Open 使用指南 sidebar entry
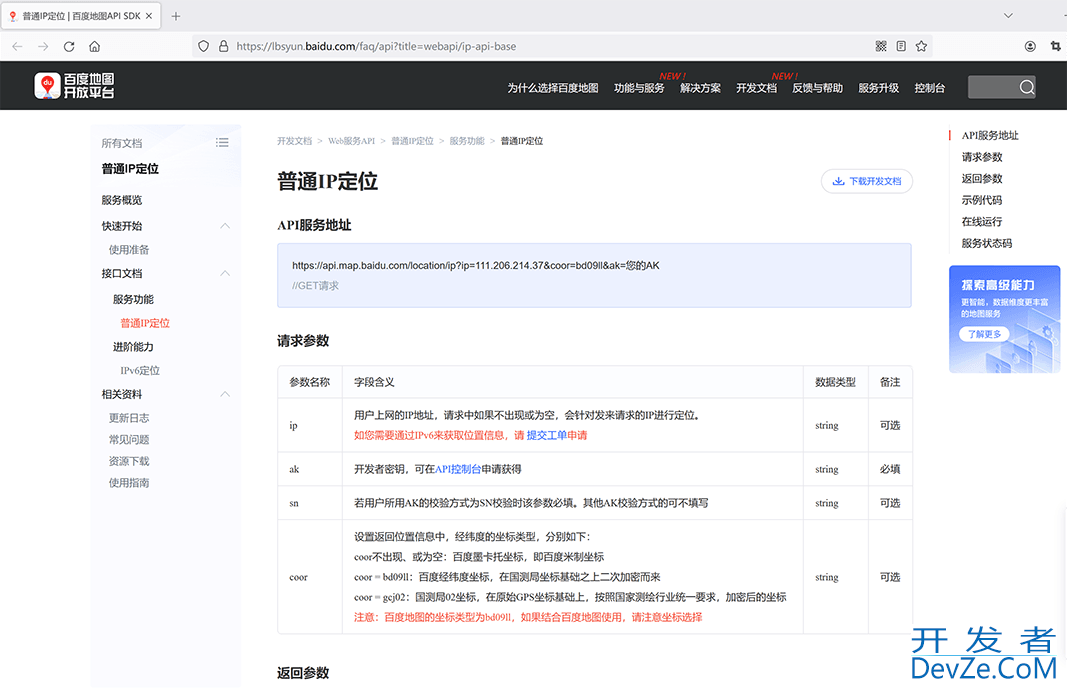 [x=129, y=483]
